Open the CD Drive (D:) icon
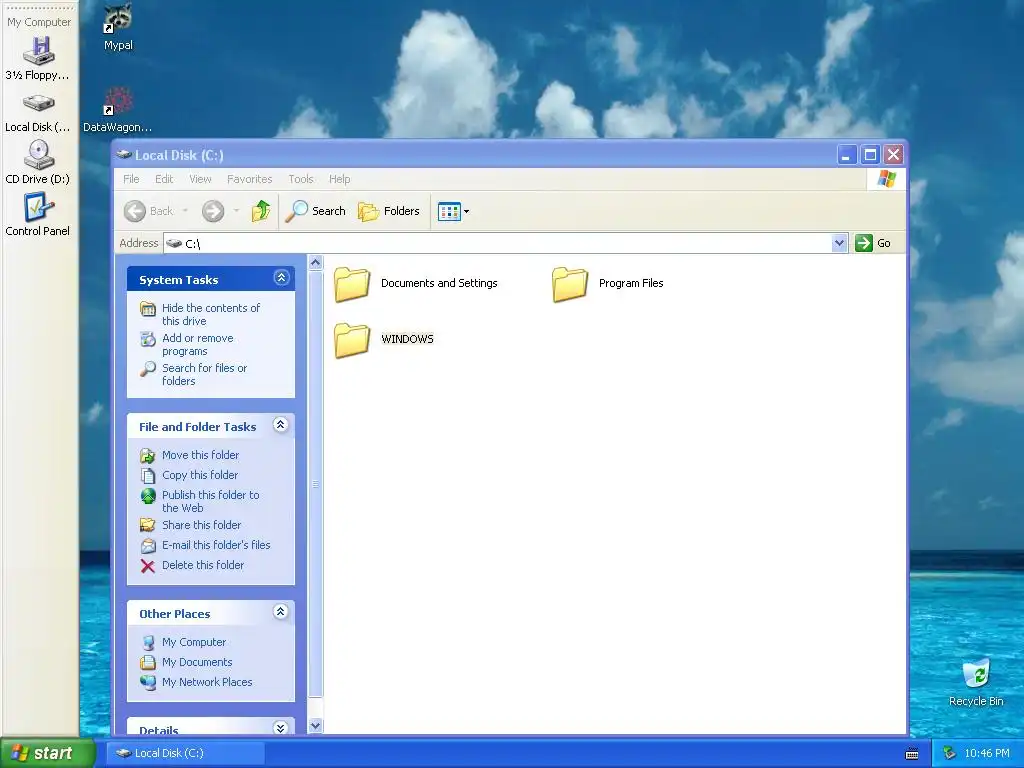1024x768 pixels. (38, 163)
